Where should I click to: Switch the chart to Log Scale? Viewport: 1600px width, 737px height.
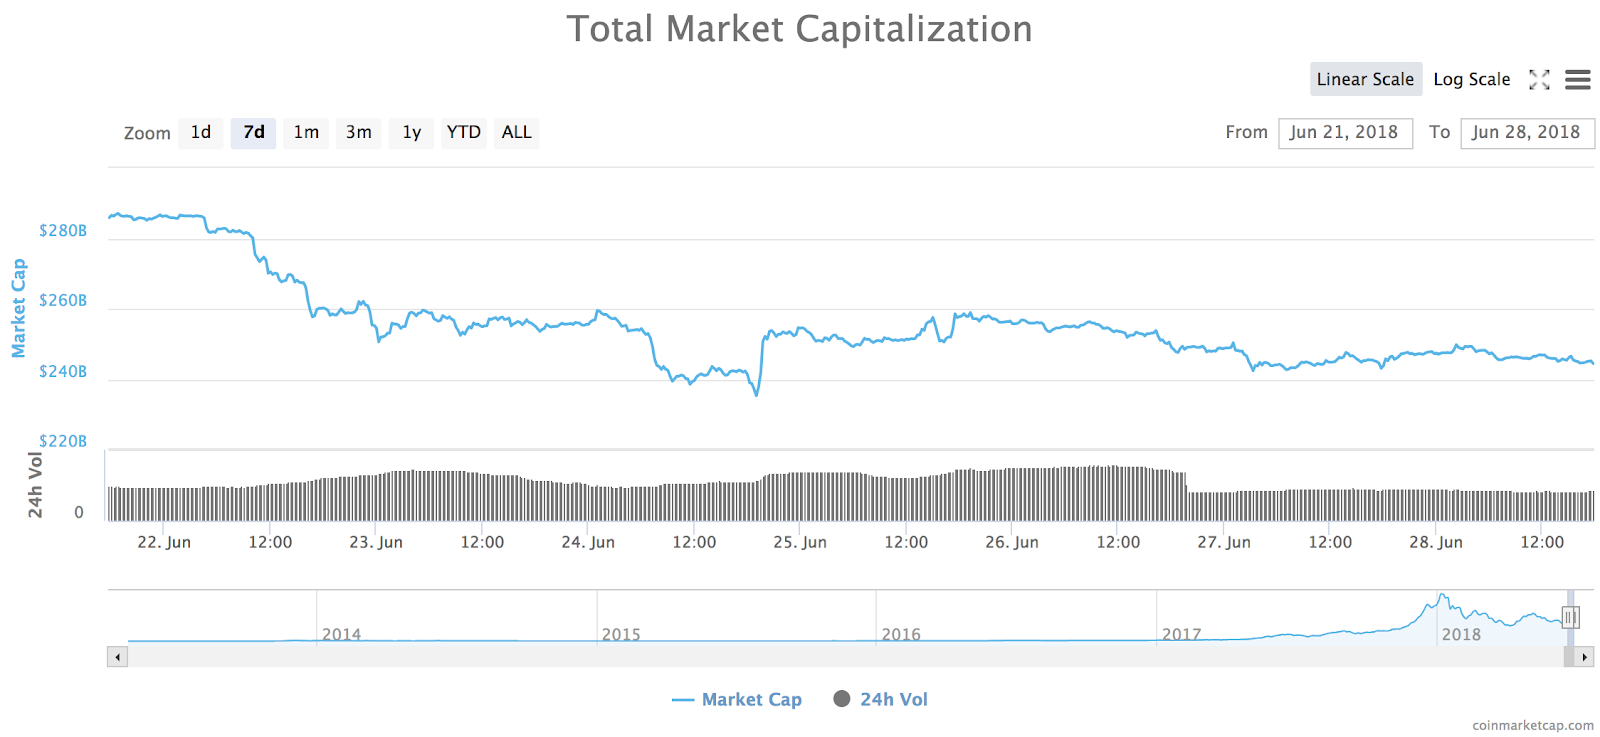(1471, 79)
